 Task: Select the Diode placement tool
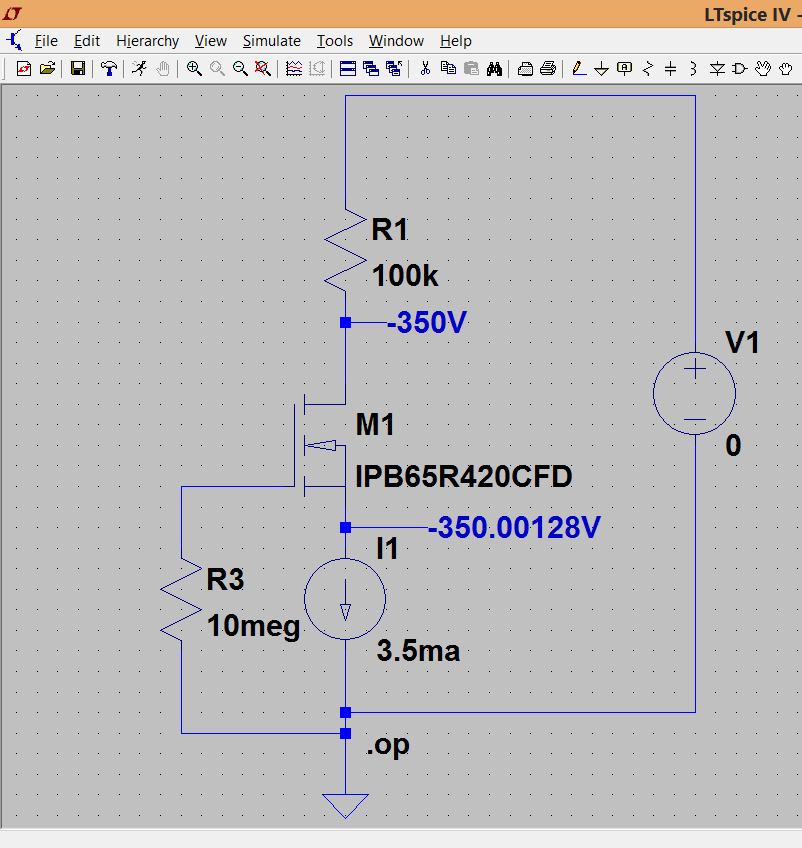point(717,69)
